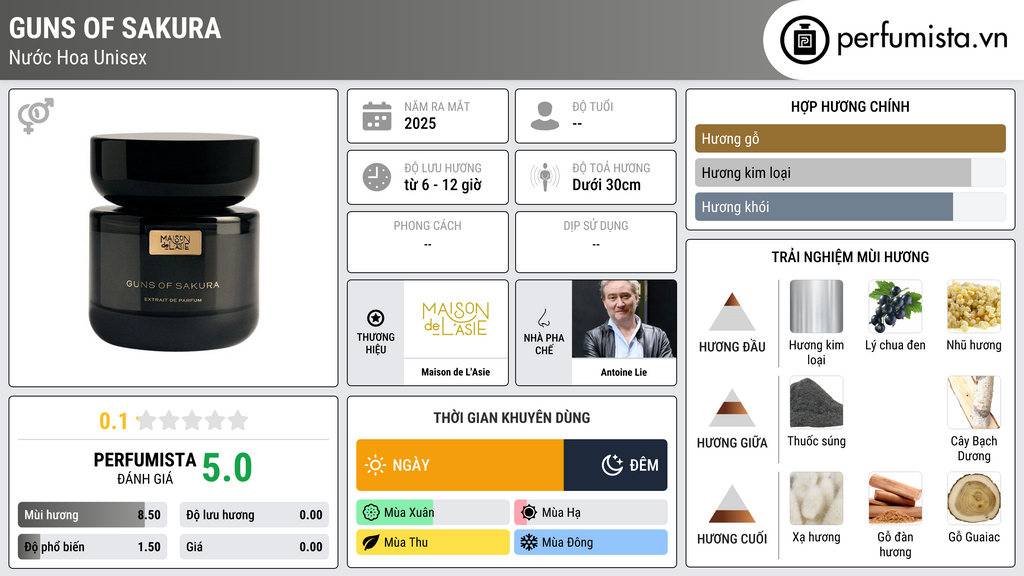The width and height of the screenshot is (1024, 576).
Task: Click the Mùi hương 8.50 rating bar
Action: (93, 515)
